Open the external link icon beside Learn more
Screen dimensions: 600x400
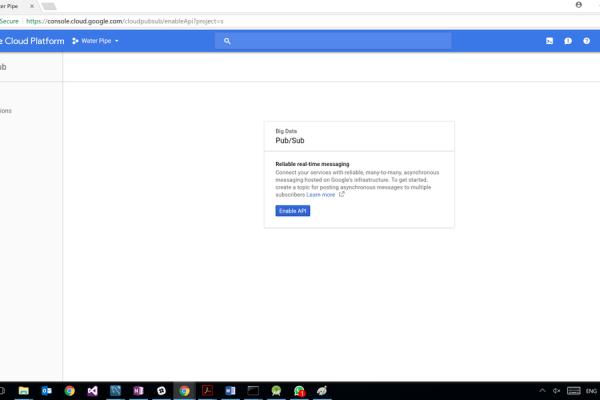click(341, 194)
